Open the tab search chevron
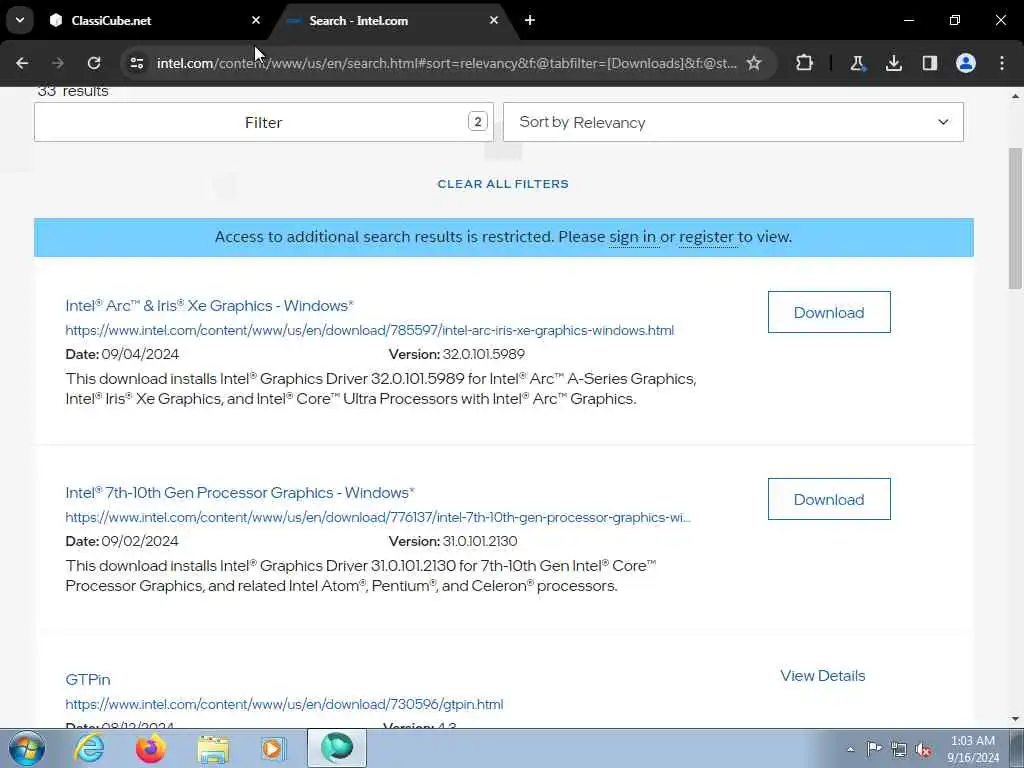 tap(20, 20)
